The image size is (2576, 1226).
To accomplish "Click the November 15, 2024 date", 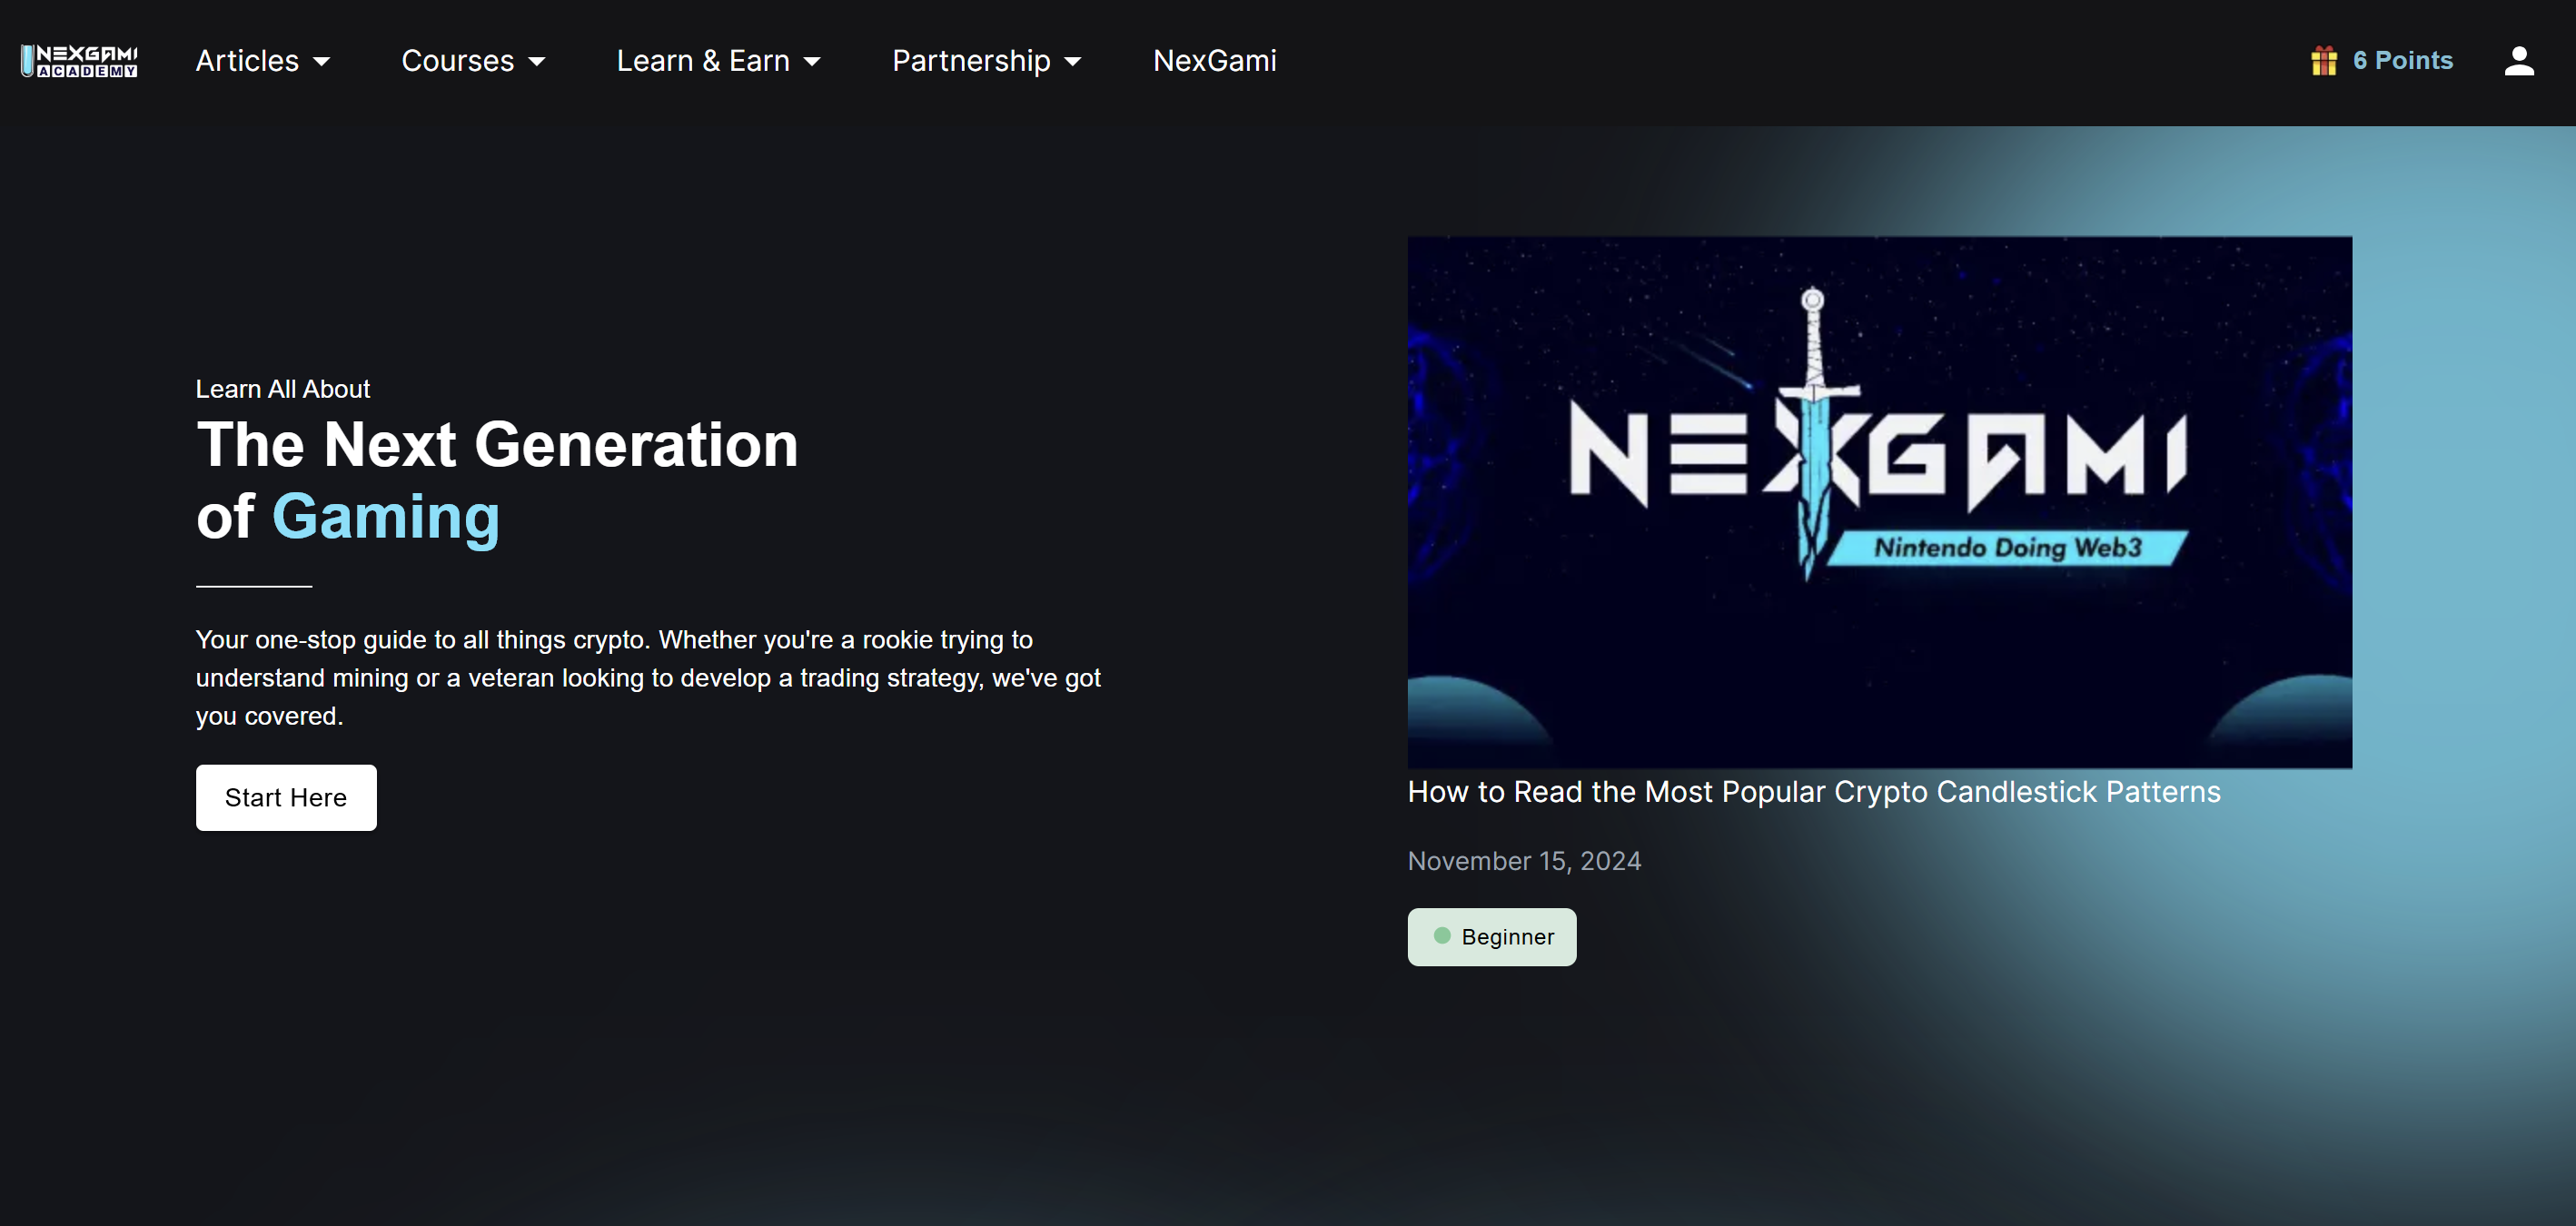I will (x=1523, y=861).
